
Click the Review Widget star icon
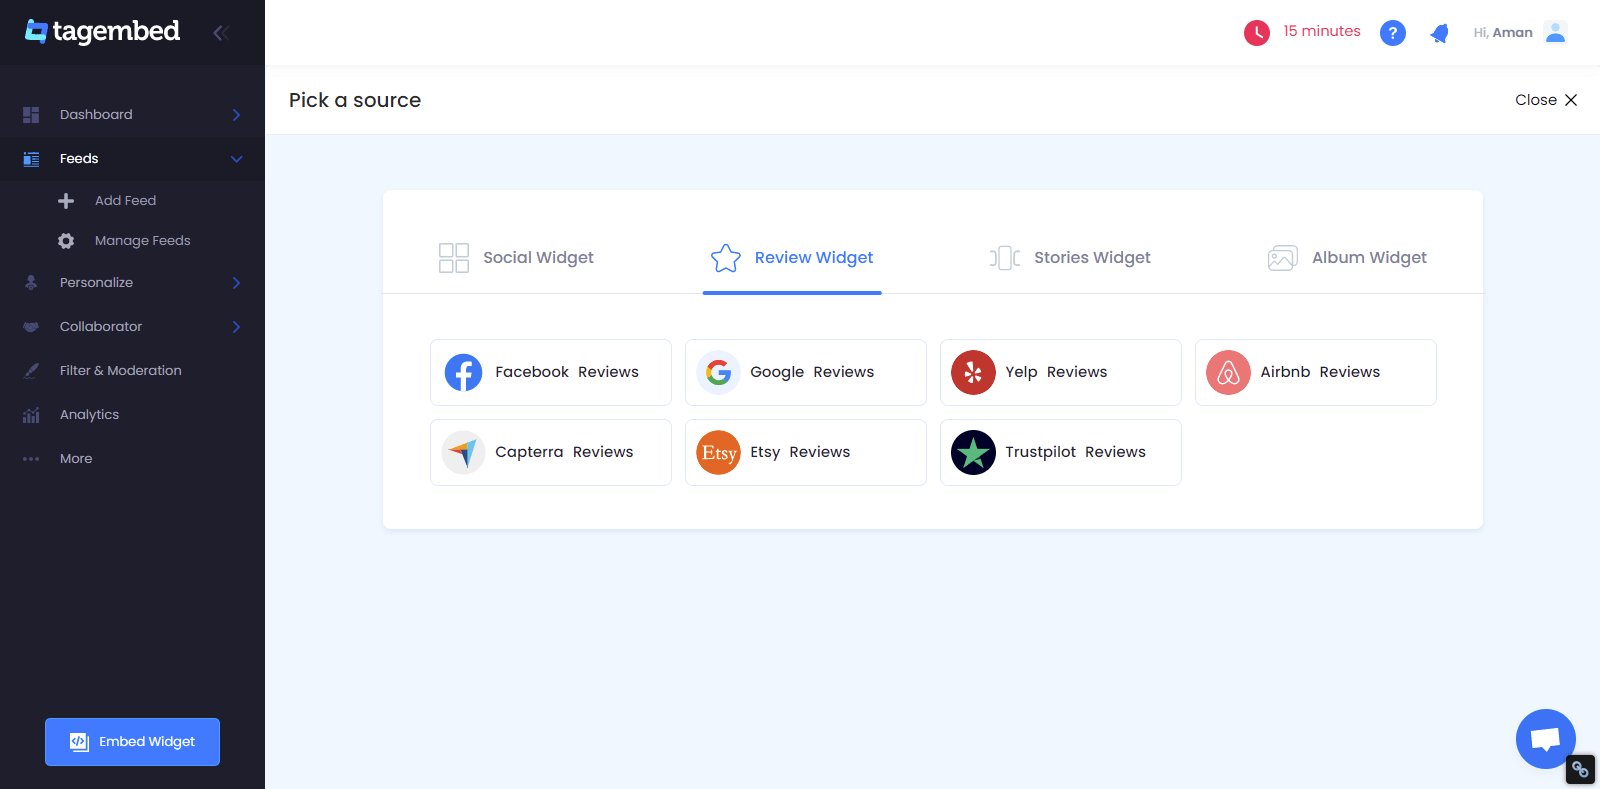[x=726, y=258]
